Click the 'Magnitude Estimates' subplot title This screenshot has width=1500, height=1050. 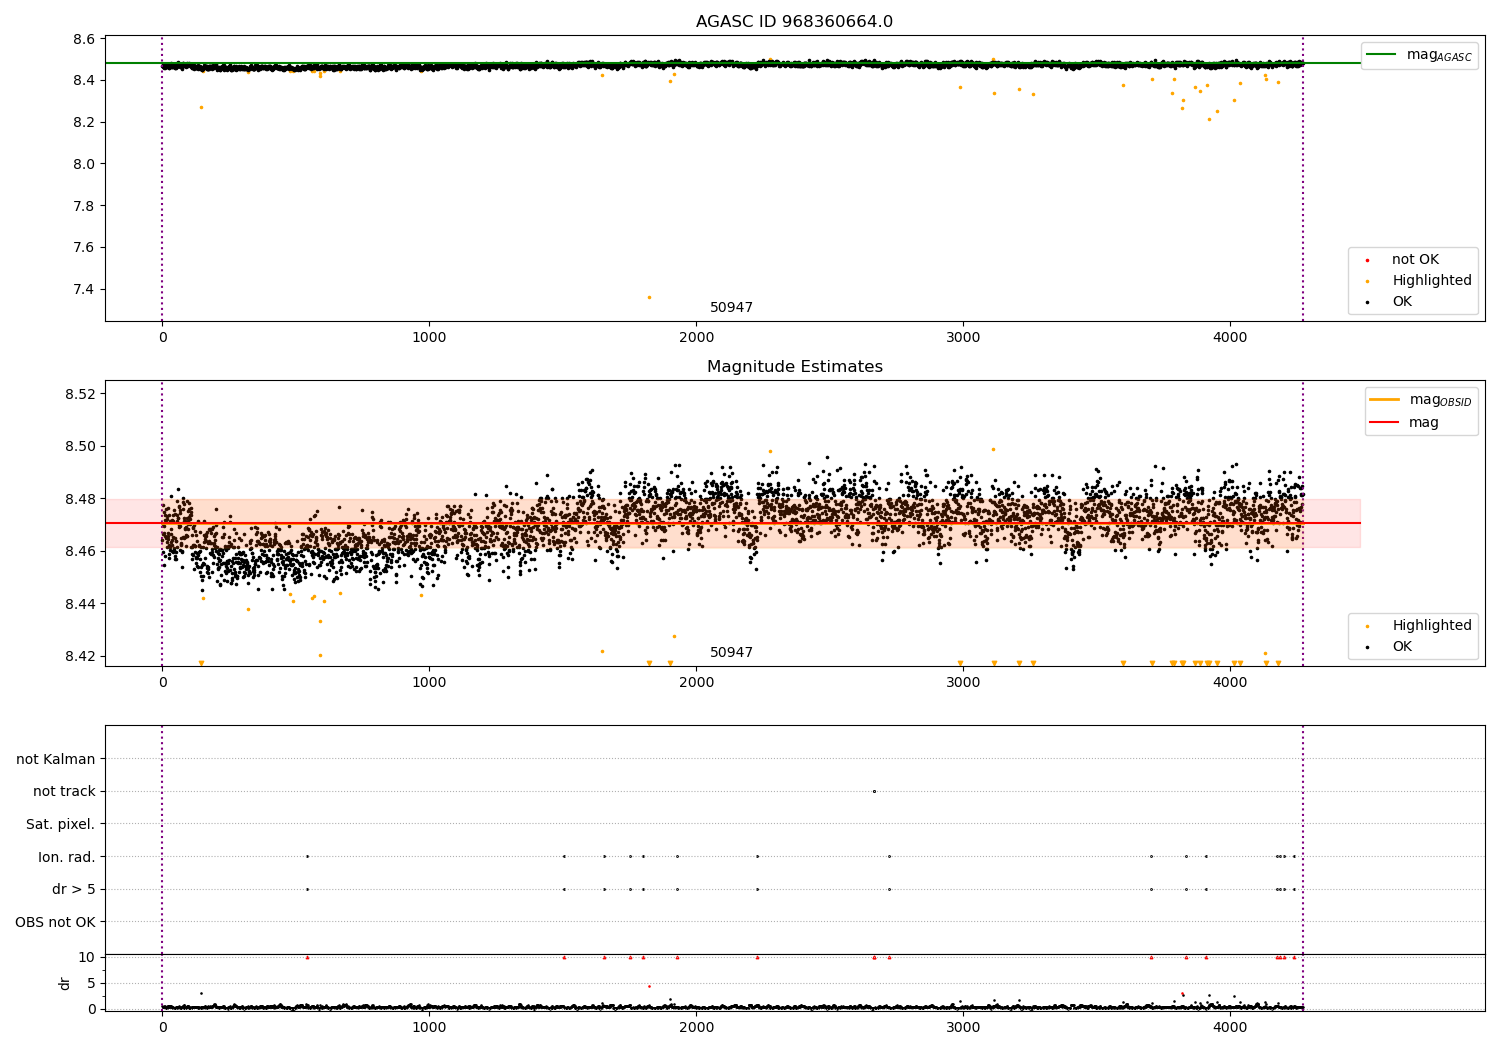click(794, 367)
